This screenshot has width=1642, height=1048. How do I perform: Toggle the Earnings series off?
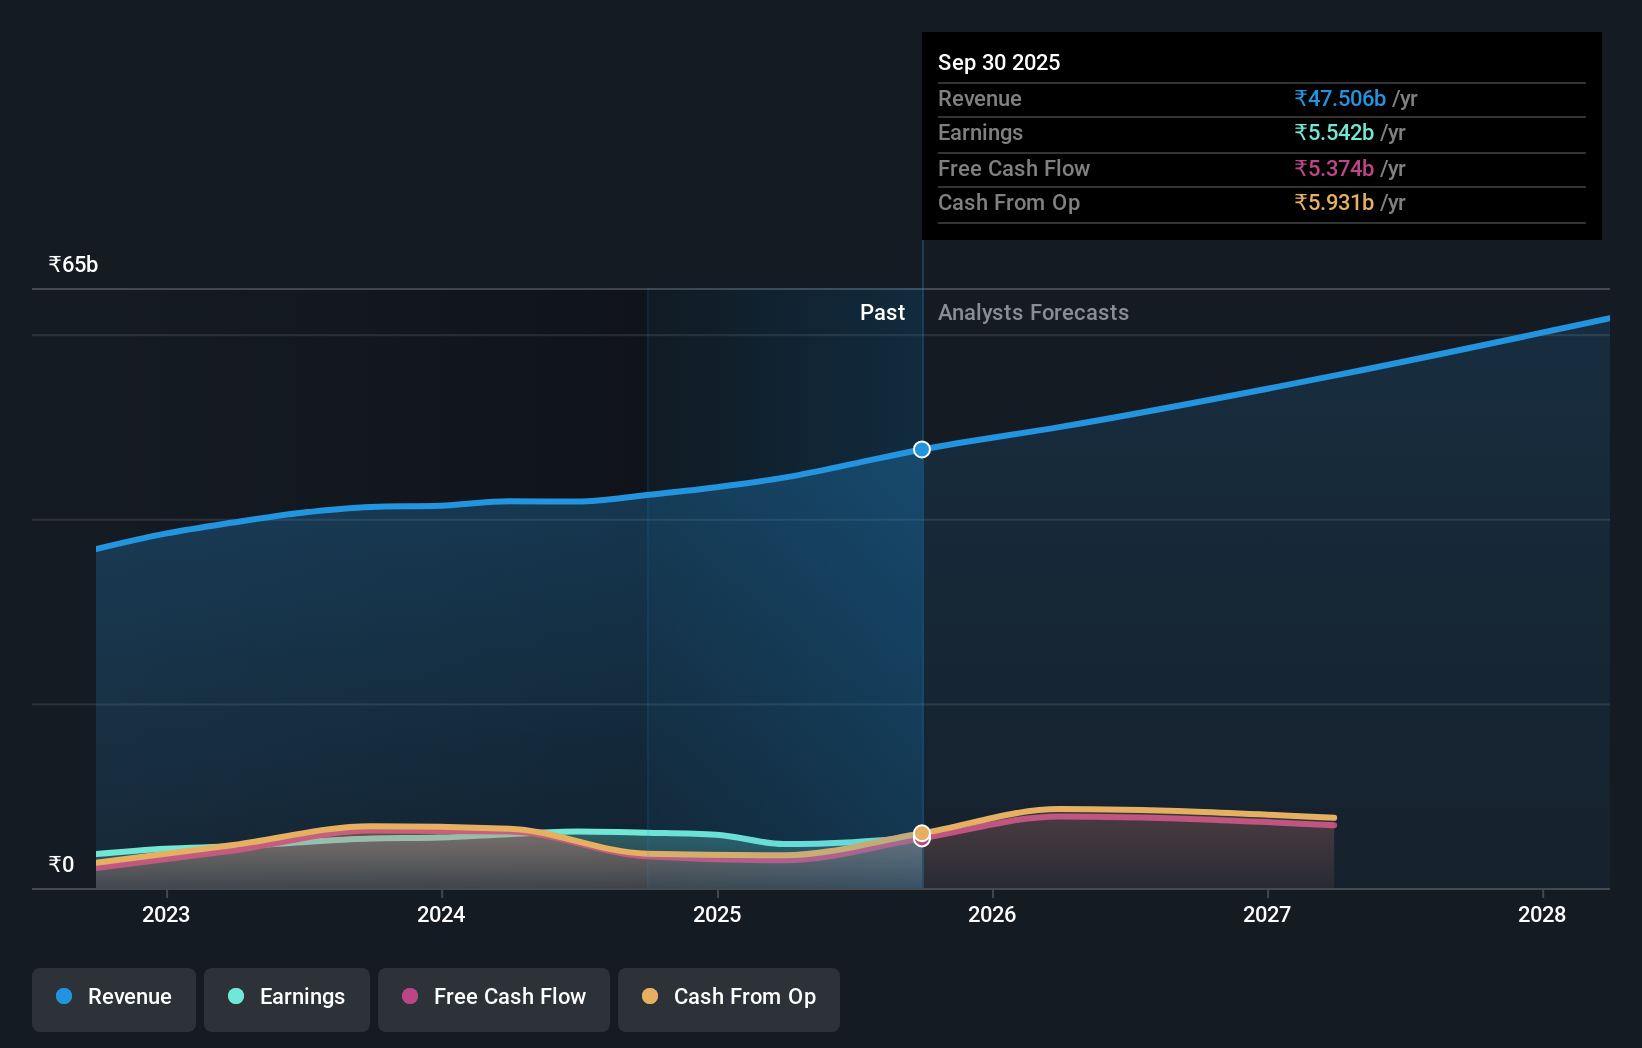(x=287, y=997)
